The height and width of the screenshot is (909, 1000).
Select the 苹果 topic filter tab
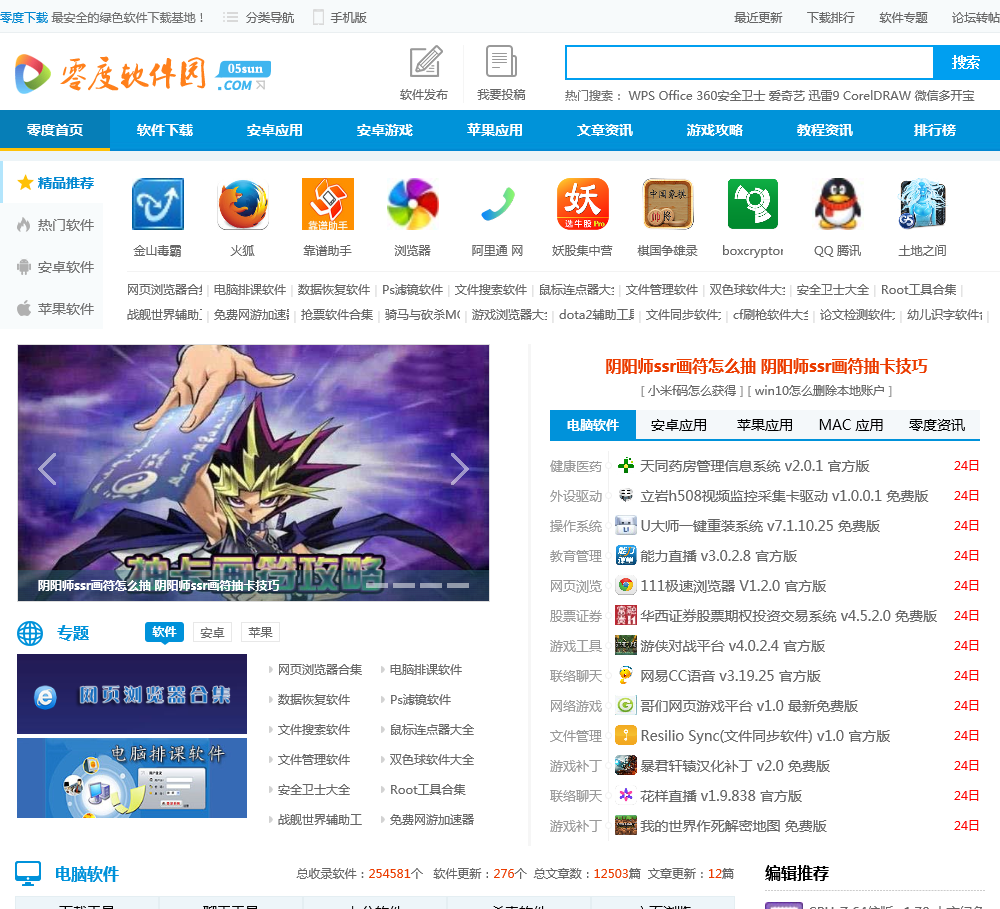tap(260, 632)
